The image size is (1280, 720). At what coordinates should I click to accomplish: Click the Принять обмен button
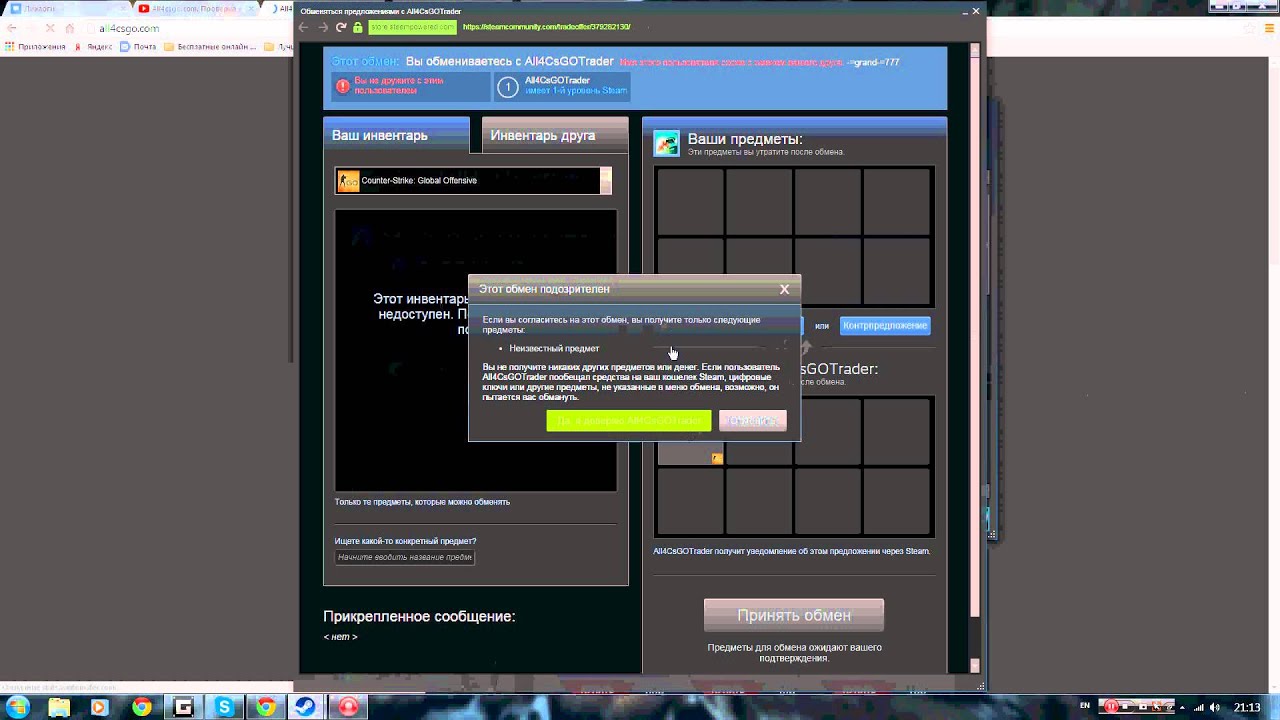click(794, 615)
